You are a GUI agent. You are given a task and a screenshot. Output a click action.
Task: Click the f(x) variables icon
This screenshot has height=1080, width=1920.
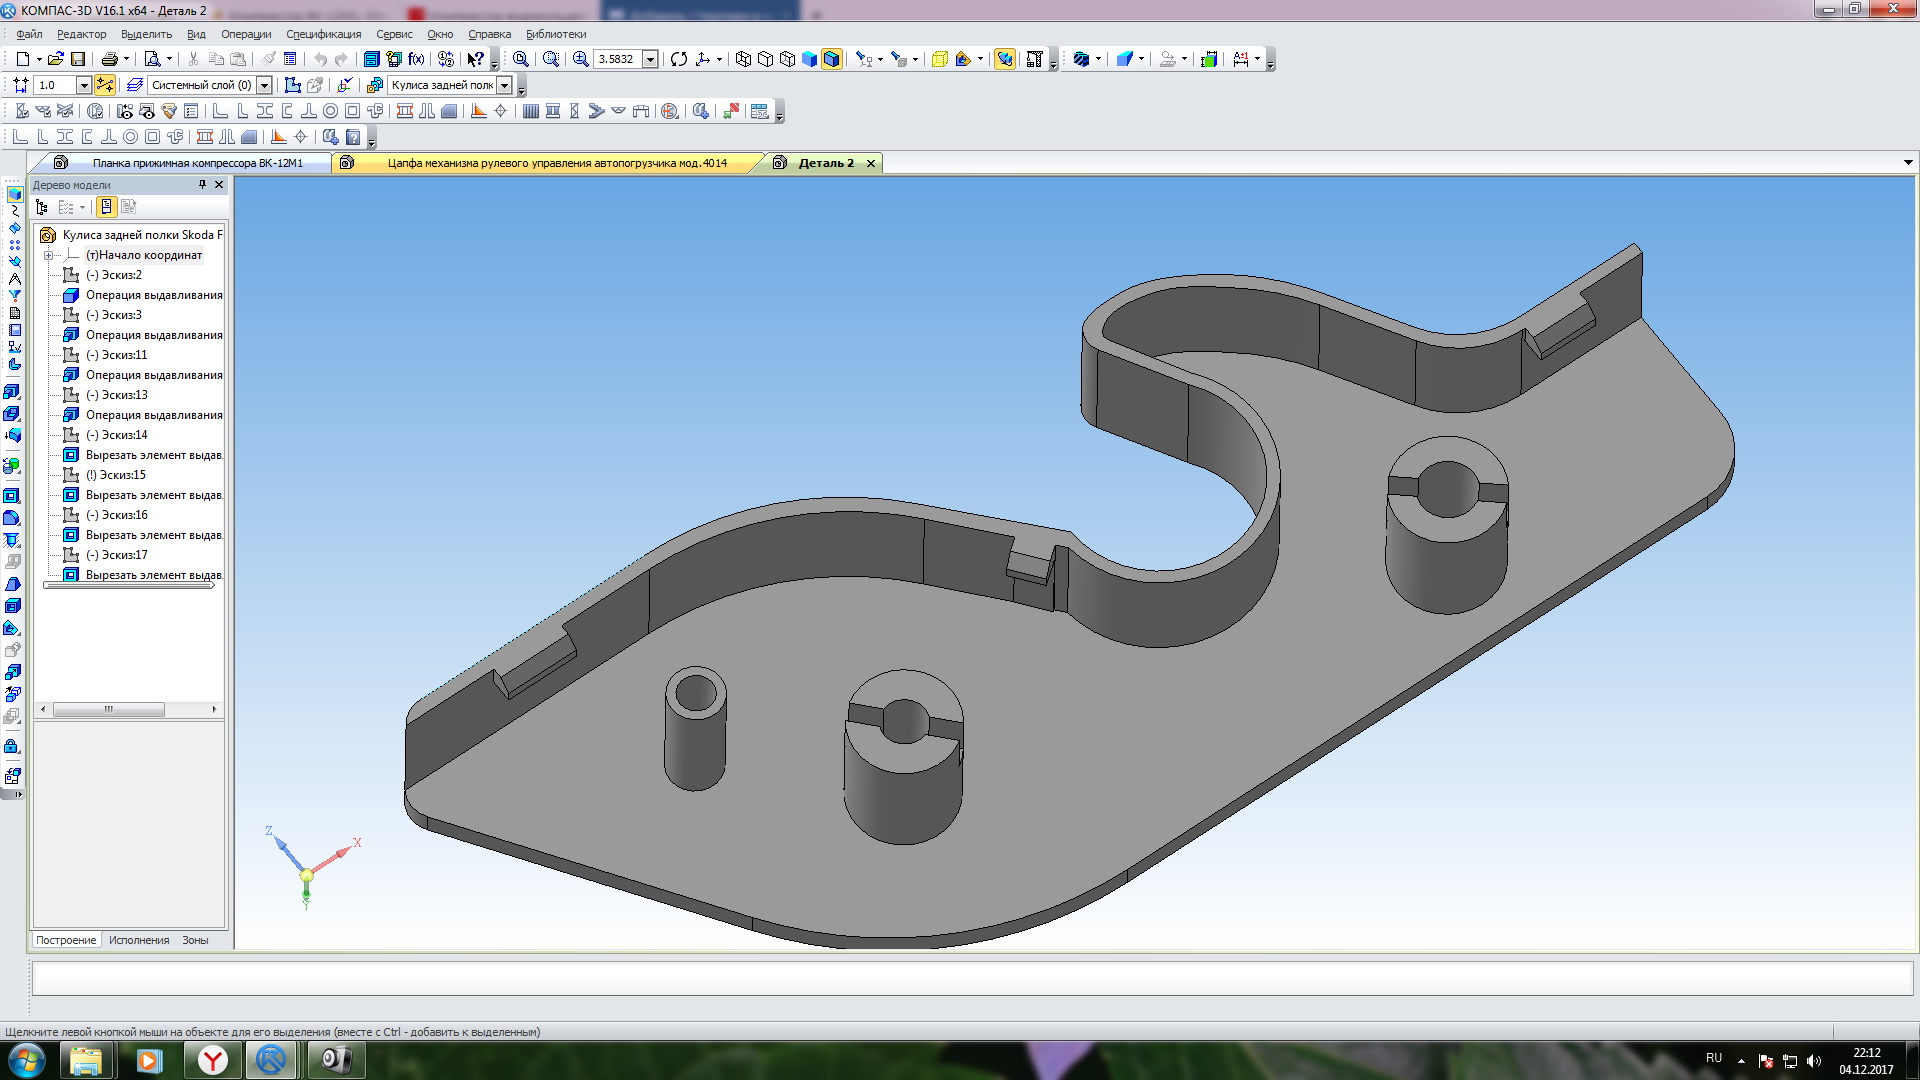[416, 59]
